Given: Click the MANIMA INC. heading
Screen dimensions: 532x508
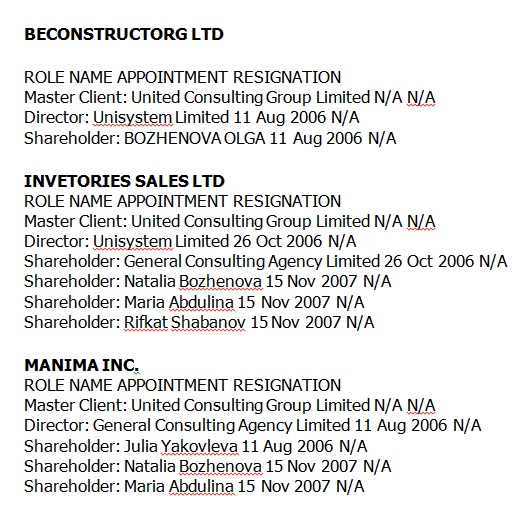Looking at the screenshot, I should (81, 365).
